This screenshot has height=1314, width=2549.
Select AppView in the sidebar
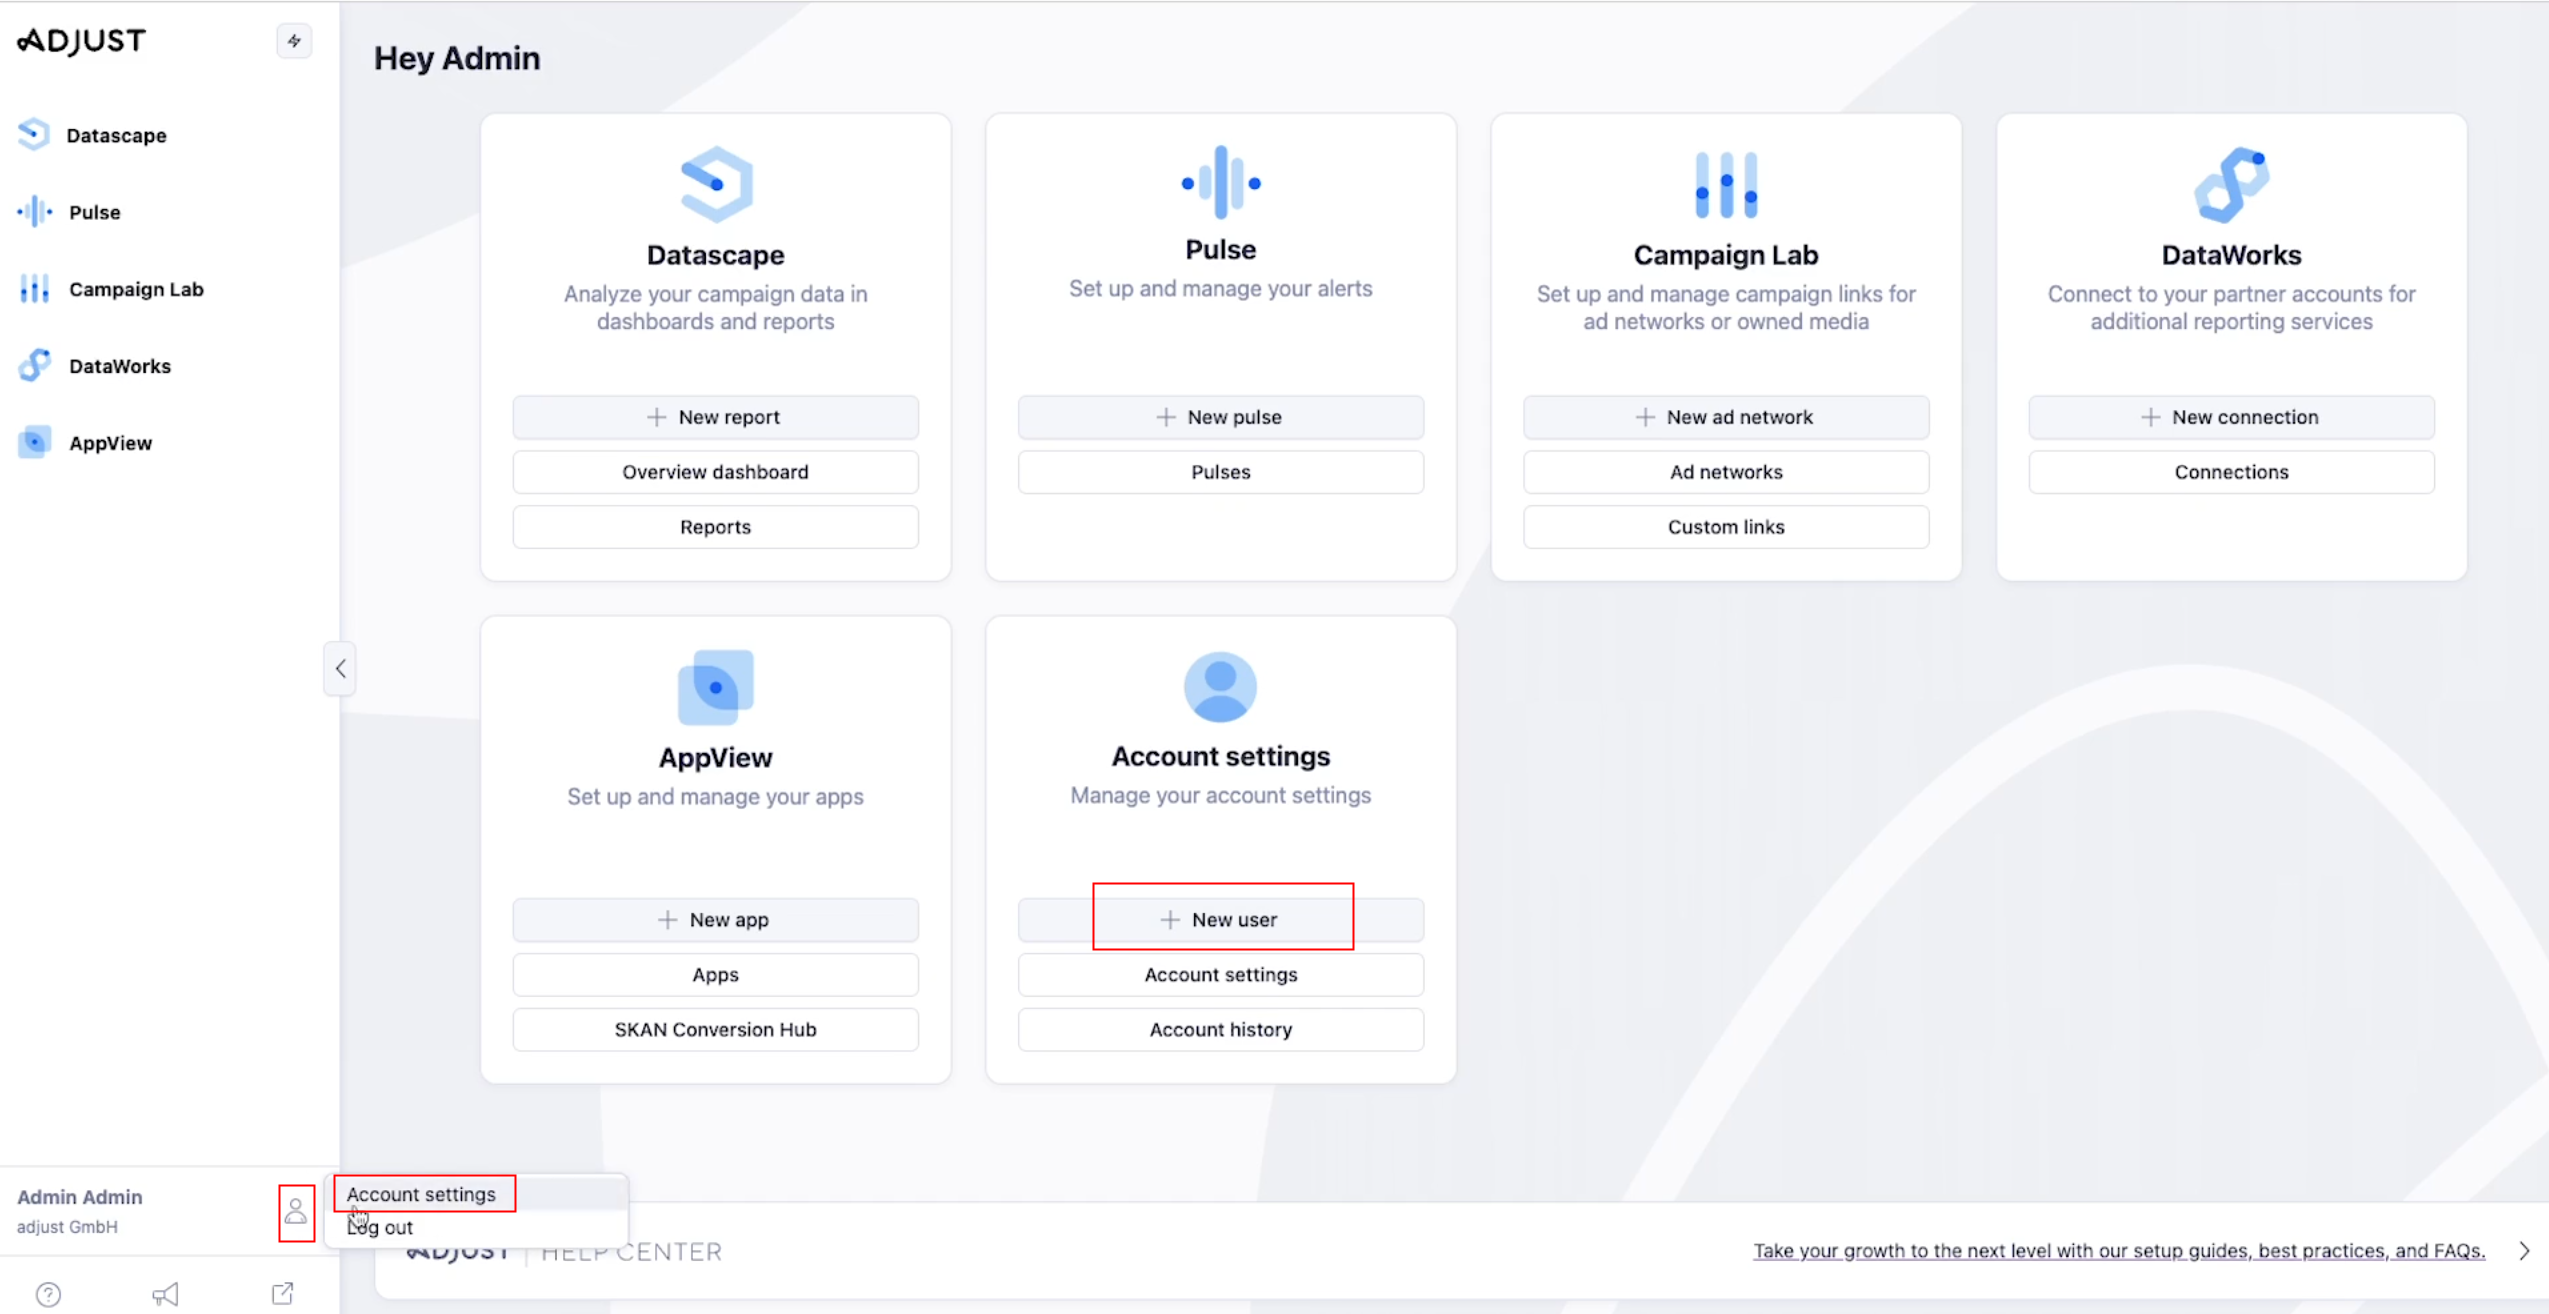point(110,443)
